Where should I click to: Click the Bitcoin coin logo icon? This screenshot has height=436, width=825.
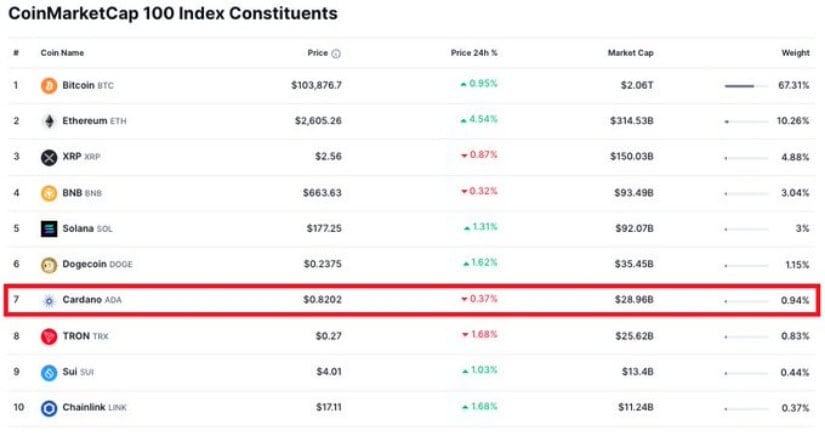pos(49,85)
